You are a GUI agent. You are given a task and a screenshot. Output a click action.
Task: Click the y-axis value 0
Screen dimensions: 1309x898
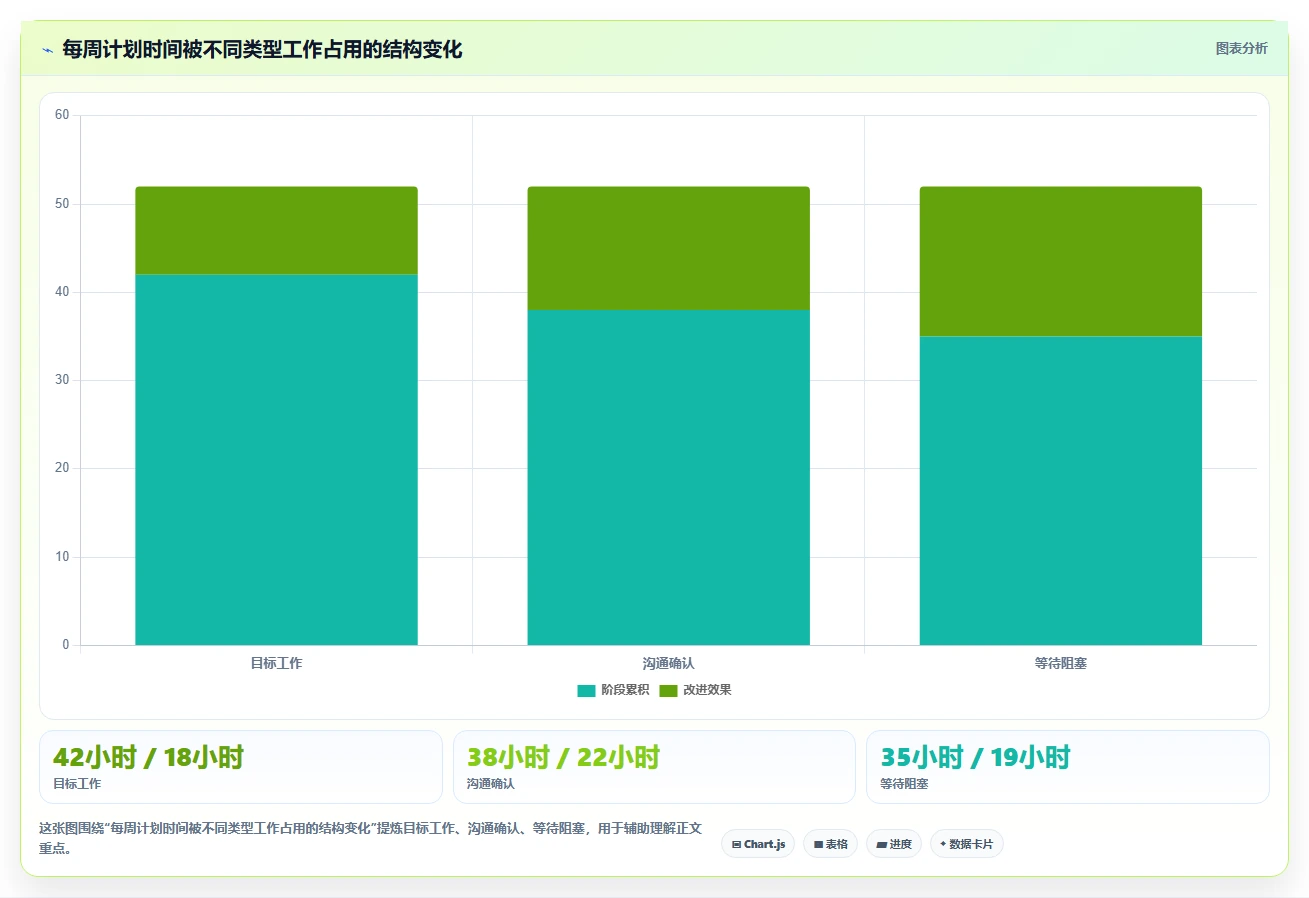pos(66,645)
